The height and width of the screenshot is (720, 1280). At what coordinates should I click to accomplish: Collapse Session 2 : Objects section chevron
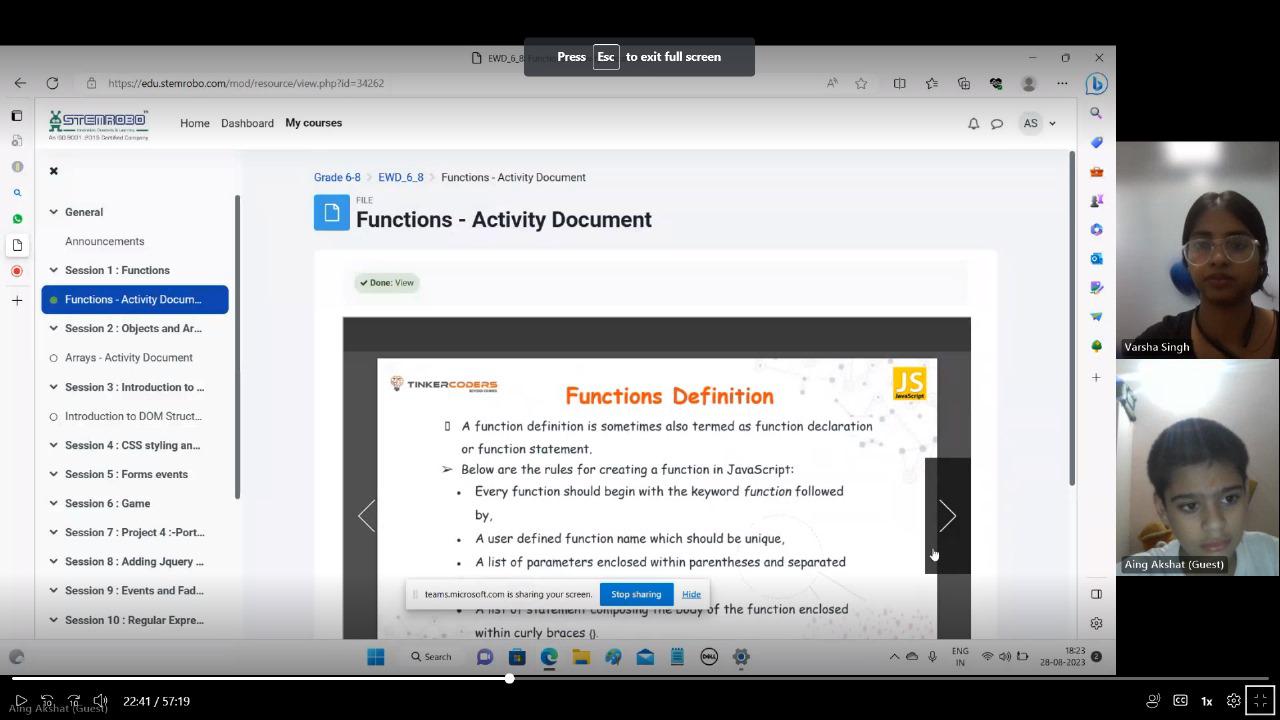click(54, 328)
